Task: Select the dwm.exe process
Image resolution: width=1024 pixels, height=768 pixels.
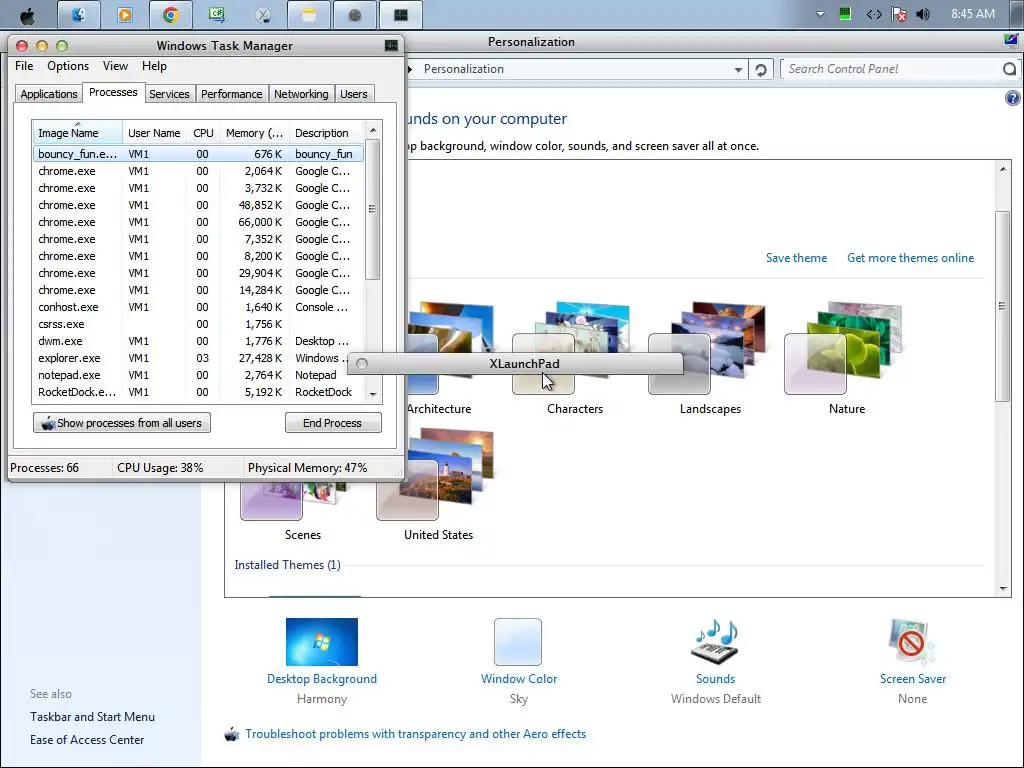Action: 199,341
